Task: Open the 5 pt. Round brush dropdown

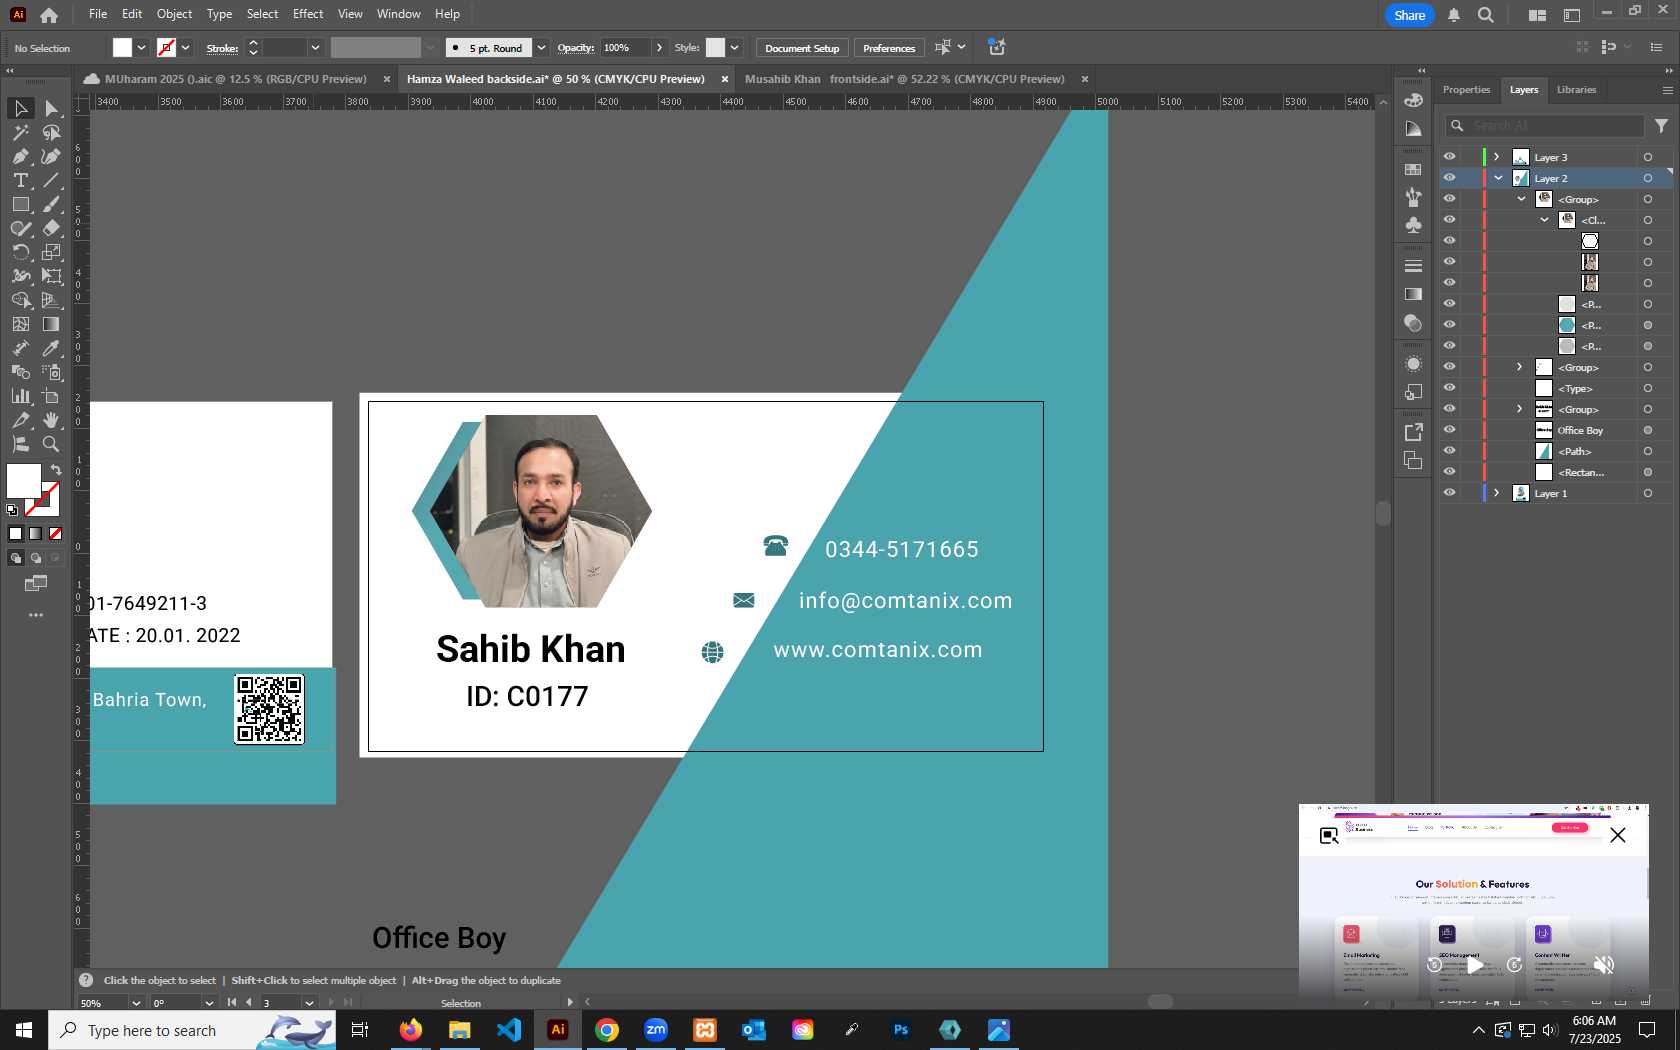Action: click(541, 48)
